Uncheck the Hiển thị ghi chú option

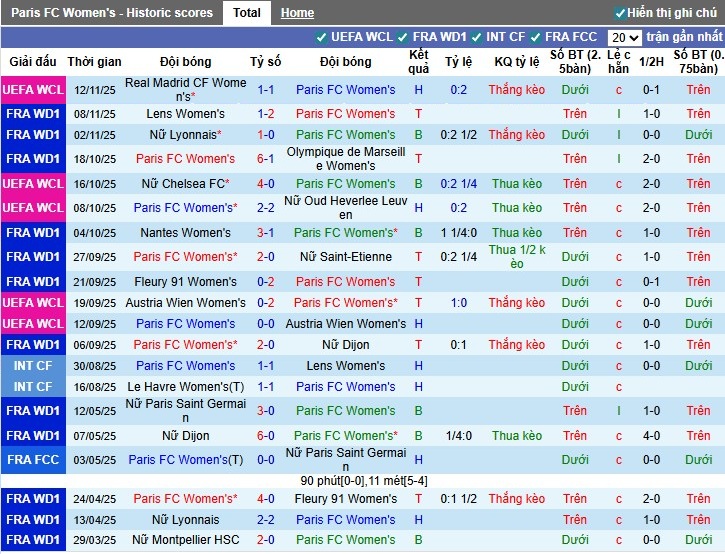(x=620, y=13)
